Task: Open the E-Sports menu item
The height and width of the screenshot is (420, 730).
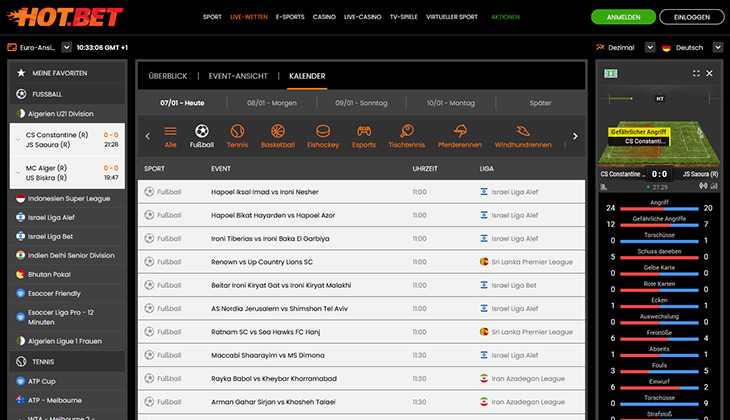Action: 290,17
